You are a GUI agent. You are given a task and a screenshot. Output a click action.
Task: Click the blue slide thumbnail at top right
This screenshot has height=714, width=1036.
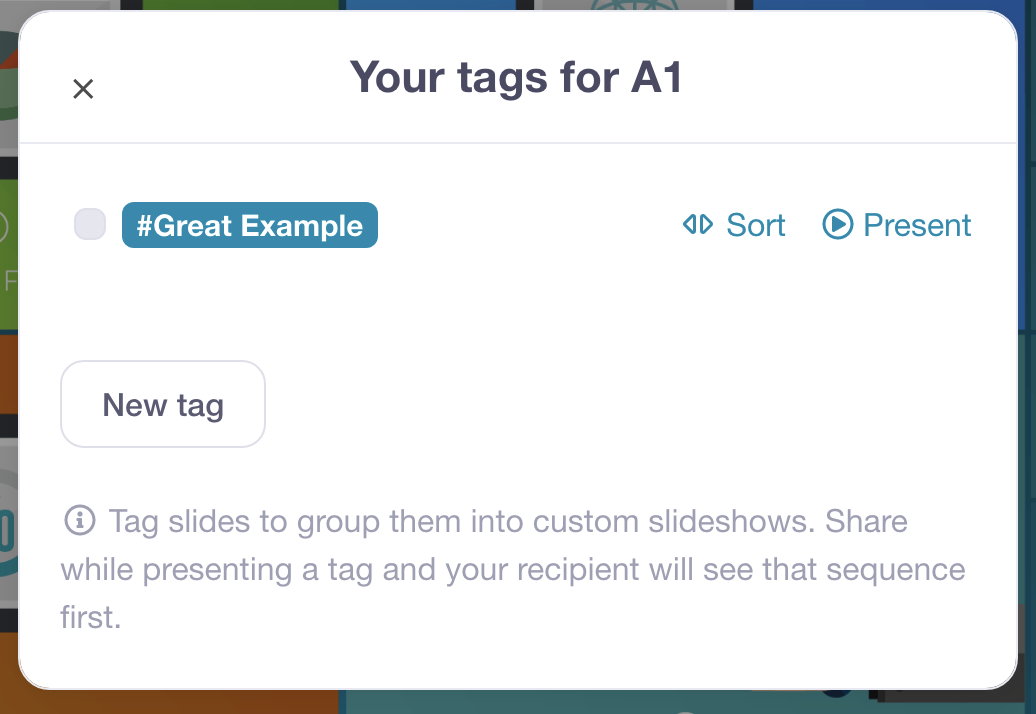point(890,6)
